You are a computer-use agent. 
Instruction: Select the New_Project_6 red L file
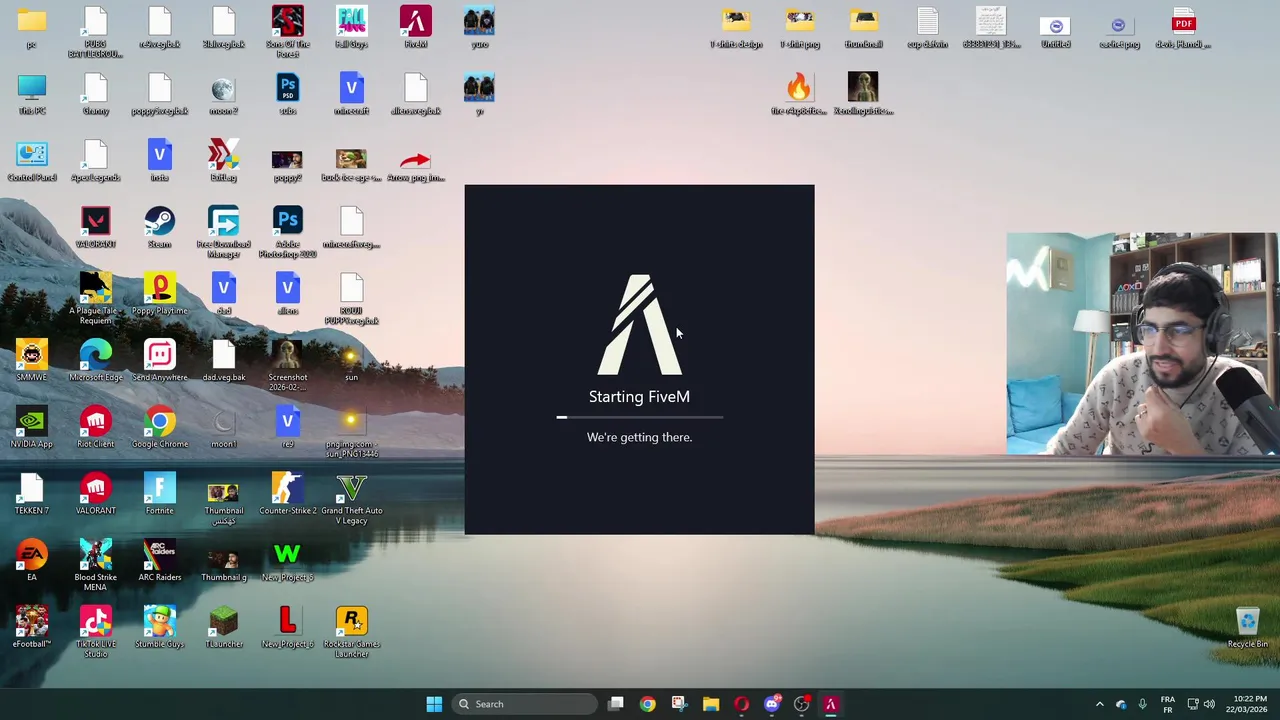click(x=287, y=627)
